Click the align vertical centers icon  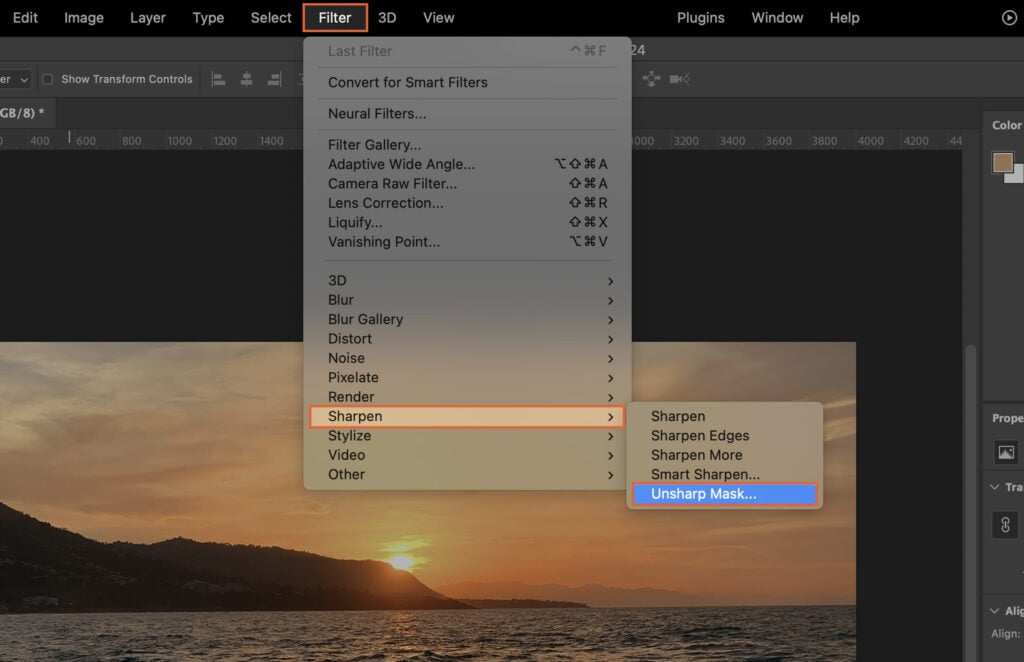(x=247, y=78)
